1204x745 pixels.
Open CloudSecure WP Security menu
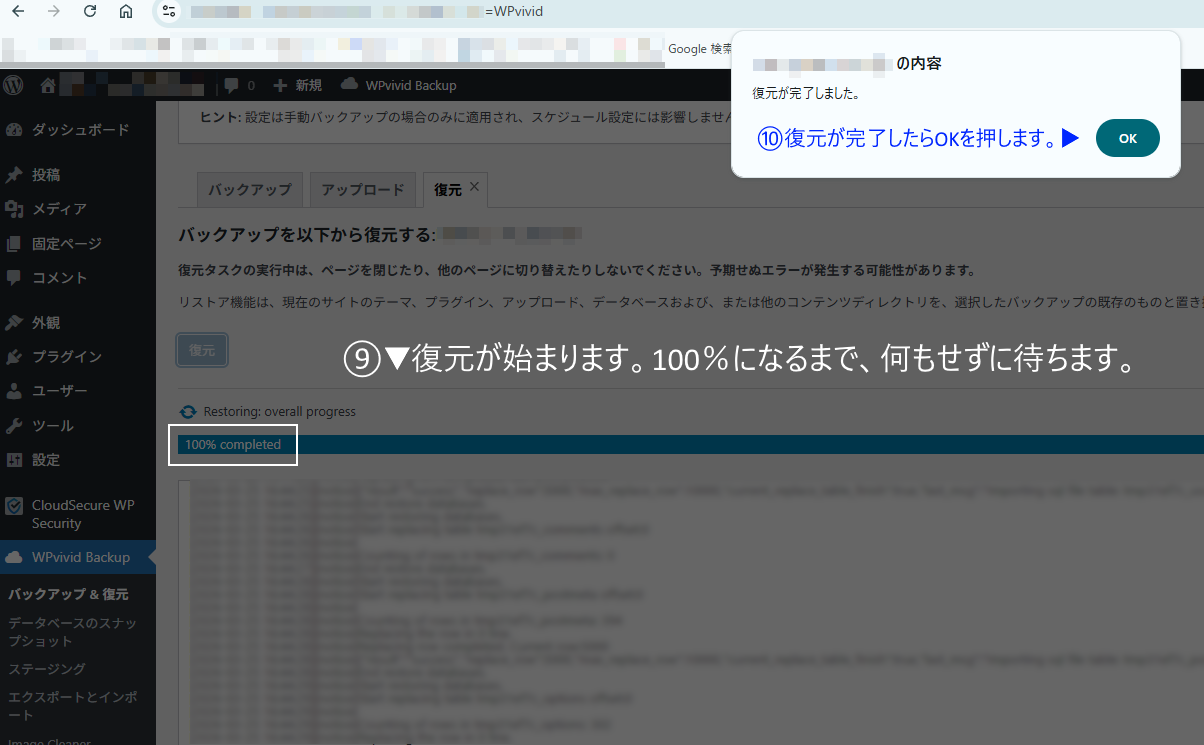coord(82,514)
